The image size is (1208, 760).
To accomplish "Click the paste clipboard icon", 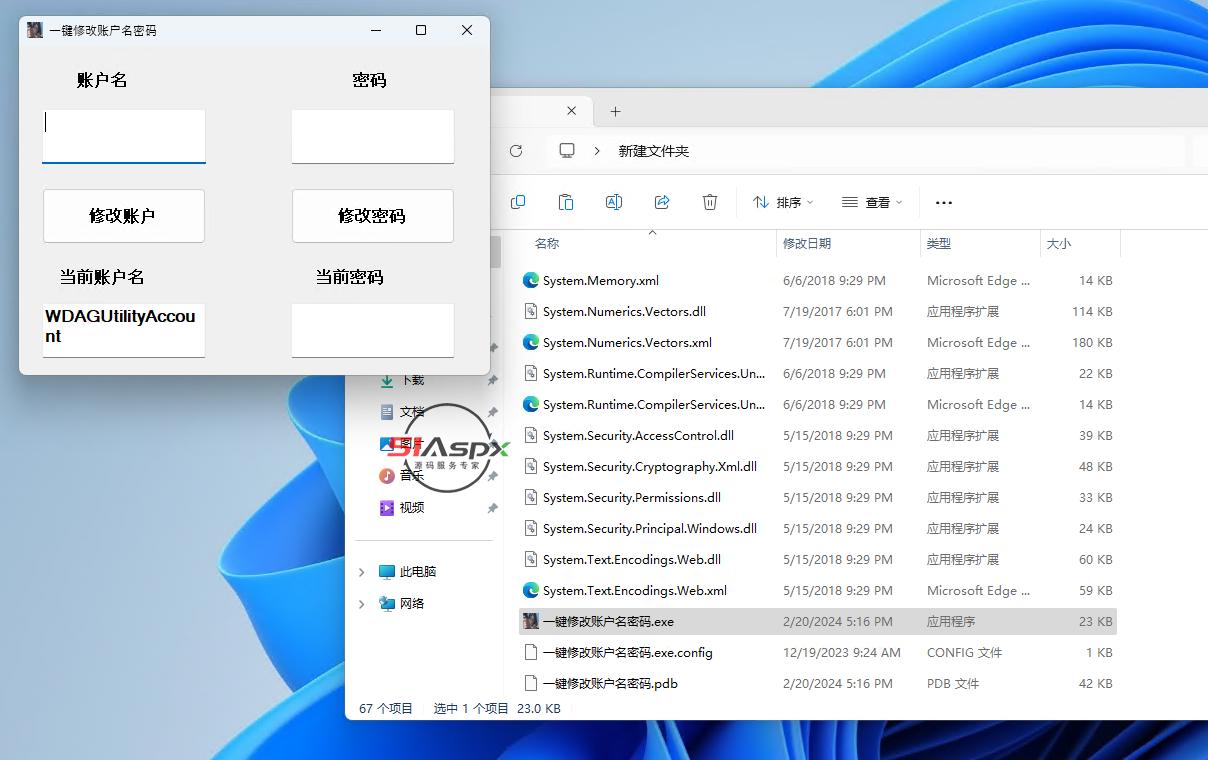I will (x=566, y=202).
